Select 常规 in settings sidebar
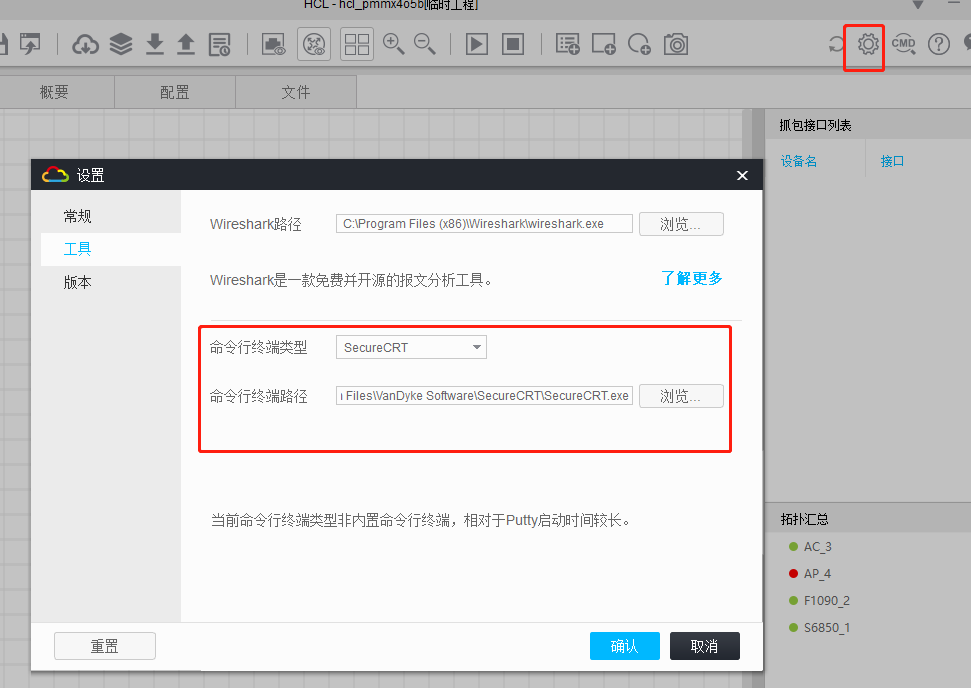 click(x=77, y=216)
